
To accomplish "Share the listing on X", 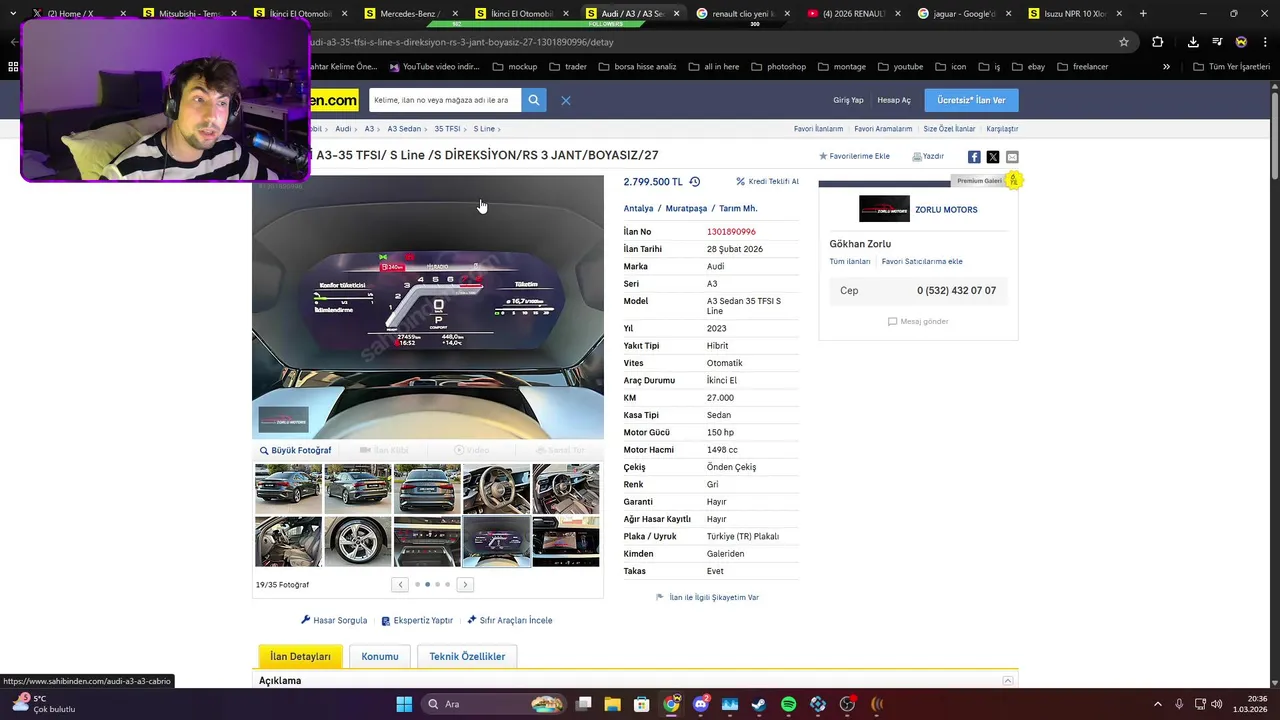I will 993,157.
